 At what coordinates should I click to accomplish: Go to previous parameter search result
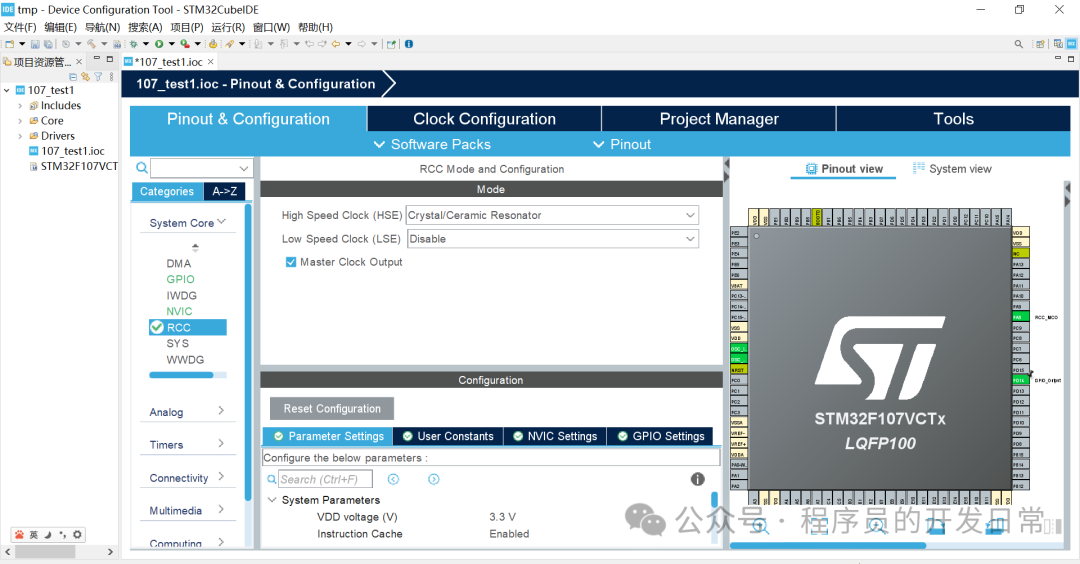tap(393, 479)
